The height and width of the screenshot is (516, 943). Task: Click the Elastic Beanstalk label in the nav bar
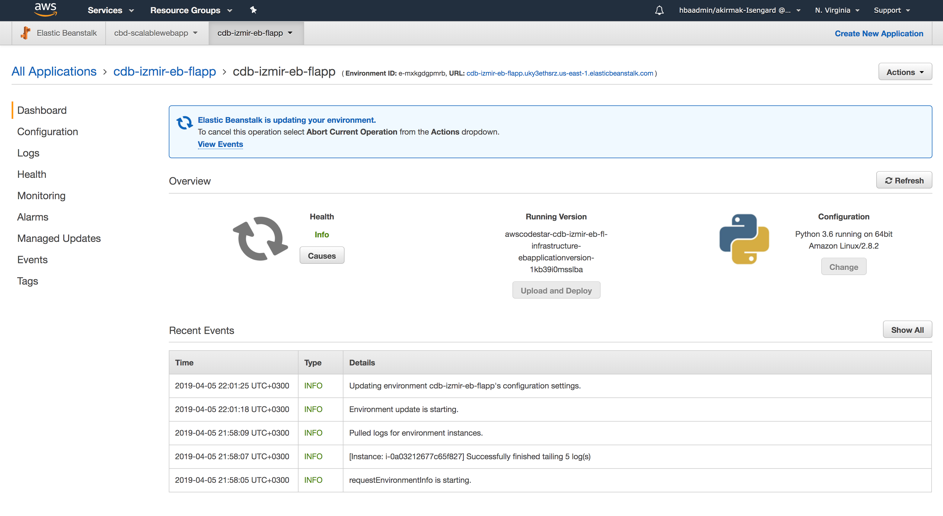pos(67,33)
